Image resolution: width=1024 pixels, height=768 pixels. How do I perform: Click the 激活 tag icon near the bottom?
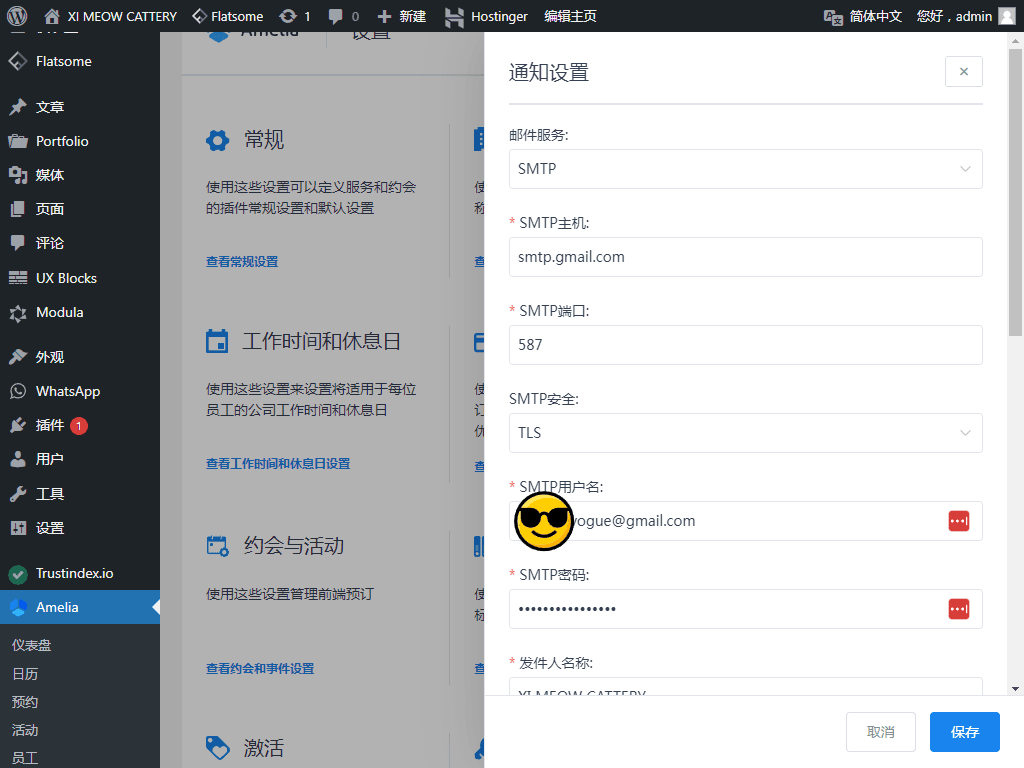217,747
